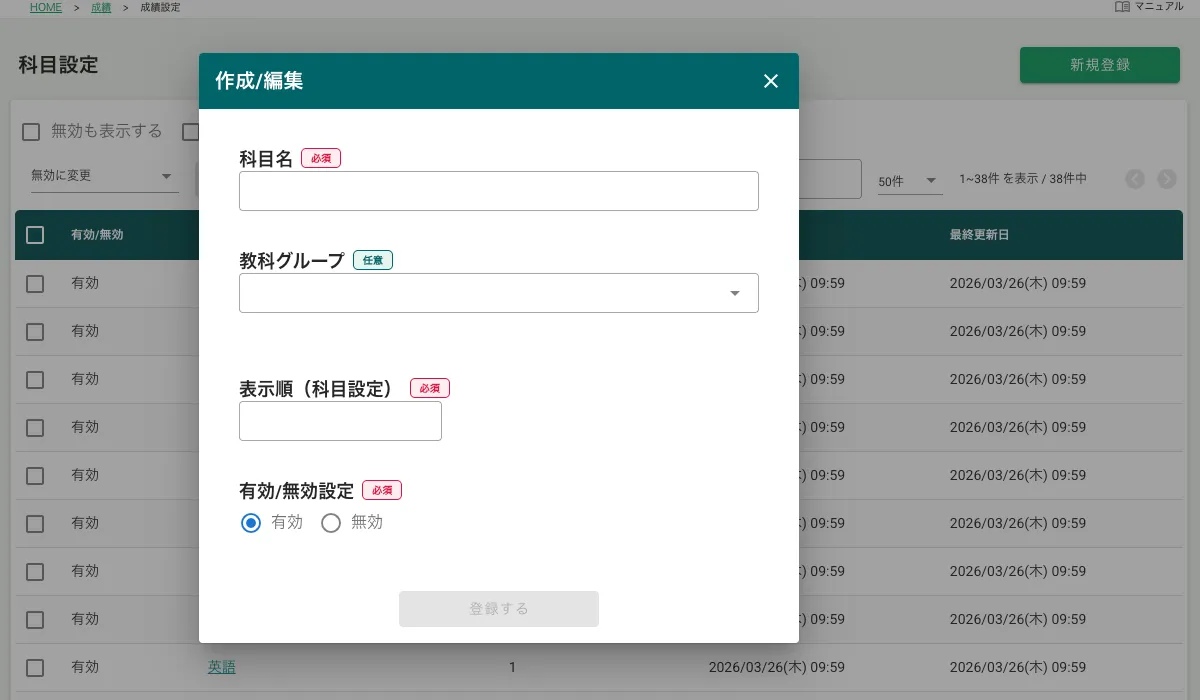Open the 英語 subject link
Image resolution: width=1200 pixels, height=700 pixels.
pos(222,667)
